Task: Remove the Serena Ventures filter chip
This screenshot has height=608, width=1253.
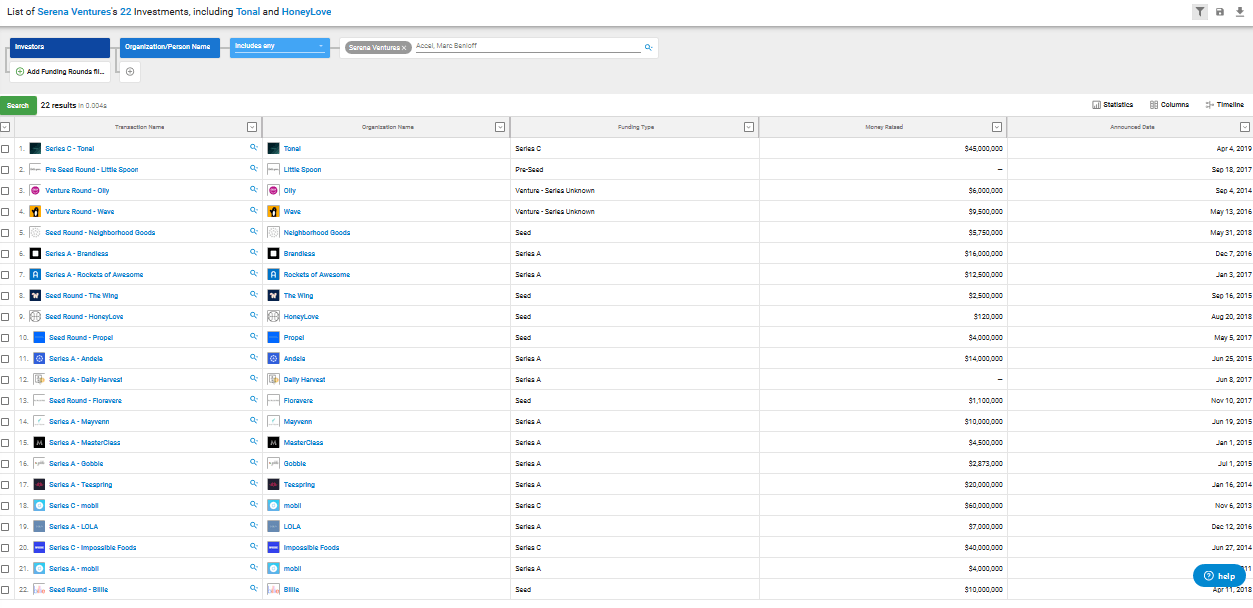Action: 404,48
